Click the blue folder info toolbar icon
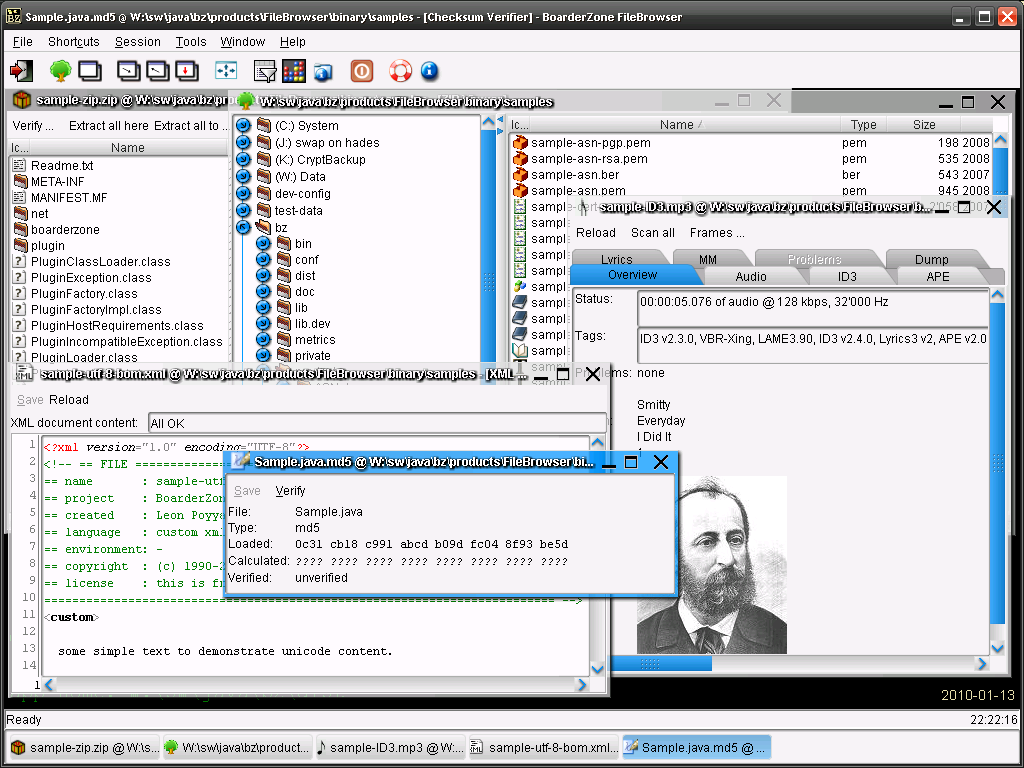 point(323,71)
